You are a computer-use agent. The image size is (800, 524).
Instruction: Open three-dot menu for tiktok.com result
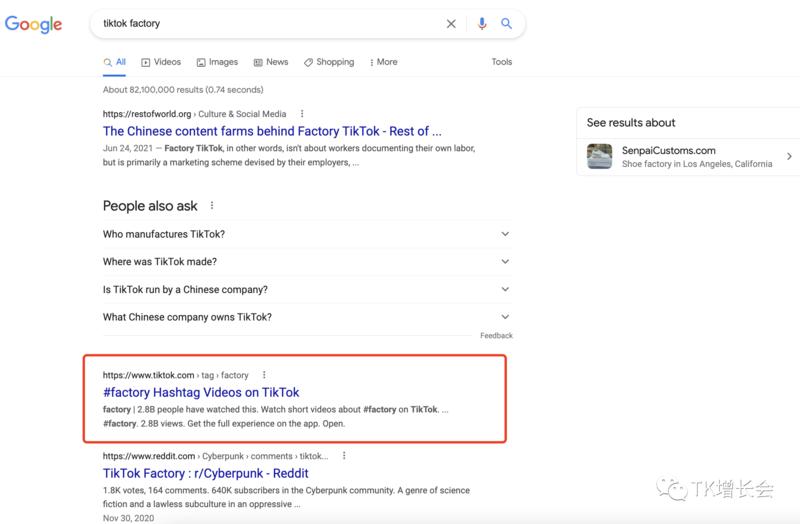pos(264,375)
